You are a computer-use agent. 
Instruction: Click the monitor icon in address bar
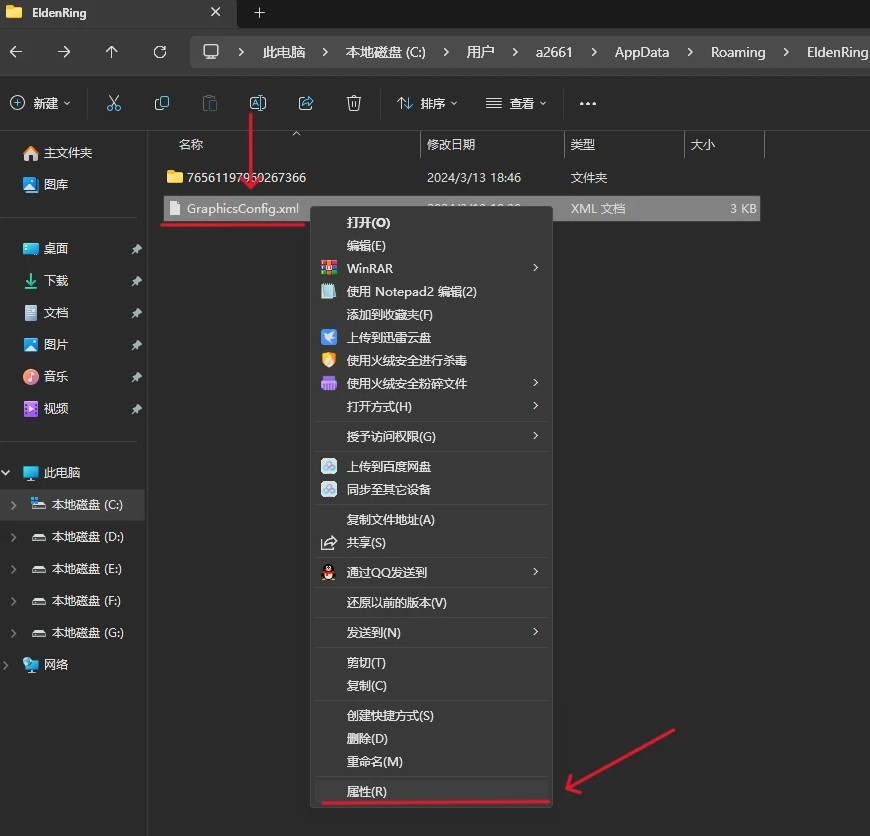[x=211, y=52]
